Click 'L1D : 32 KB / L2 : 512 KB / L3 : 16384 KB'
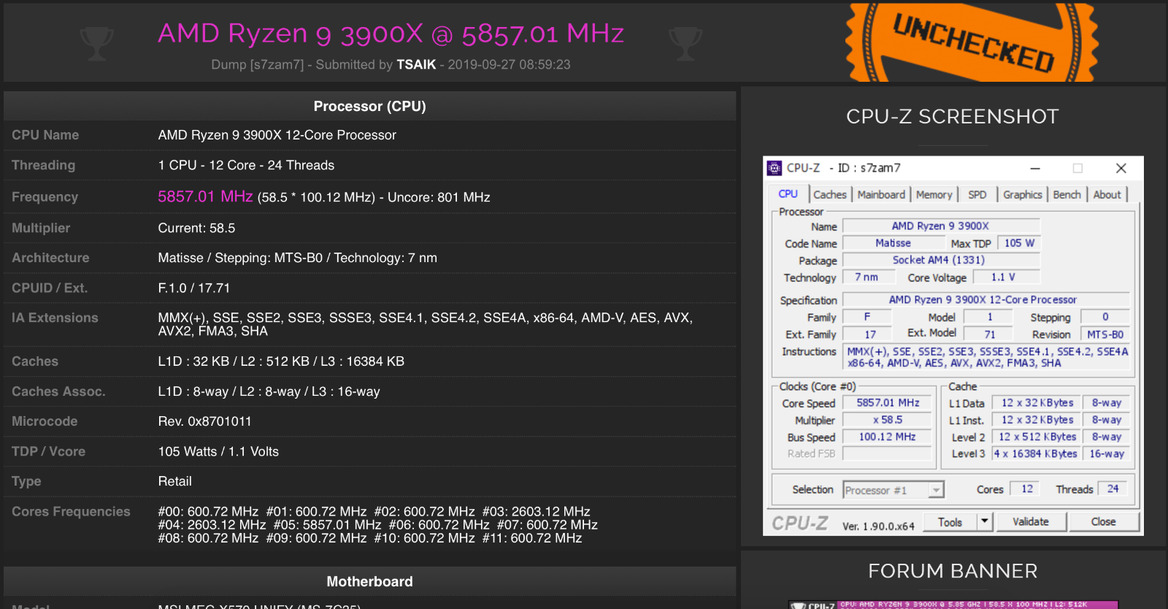Viewport: 1168px width, 609px height. [x=281, y=362]
